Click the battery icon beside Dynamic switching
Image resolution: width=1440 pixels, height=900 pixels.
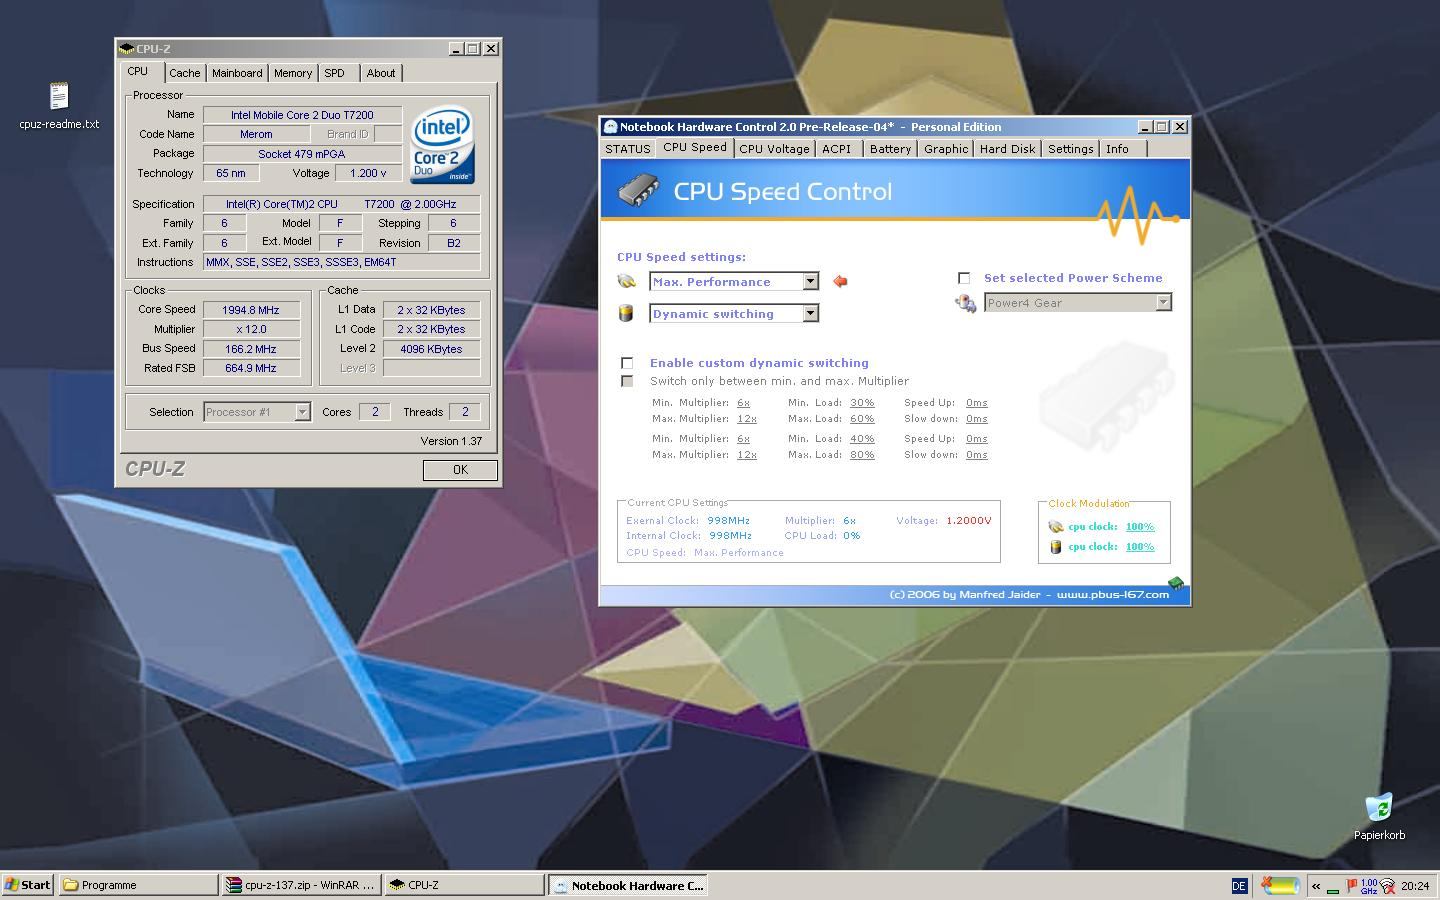click(626, 314)
